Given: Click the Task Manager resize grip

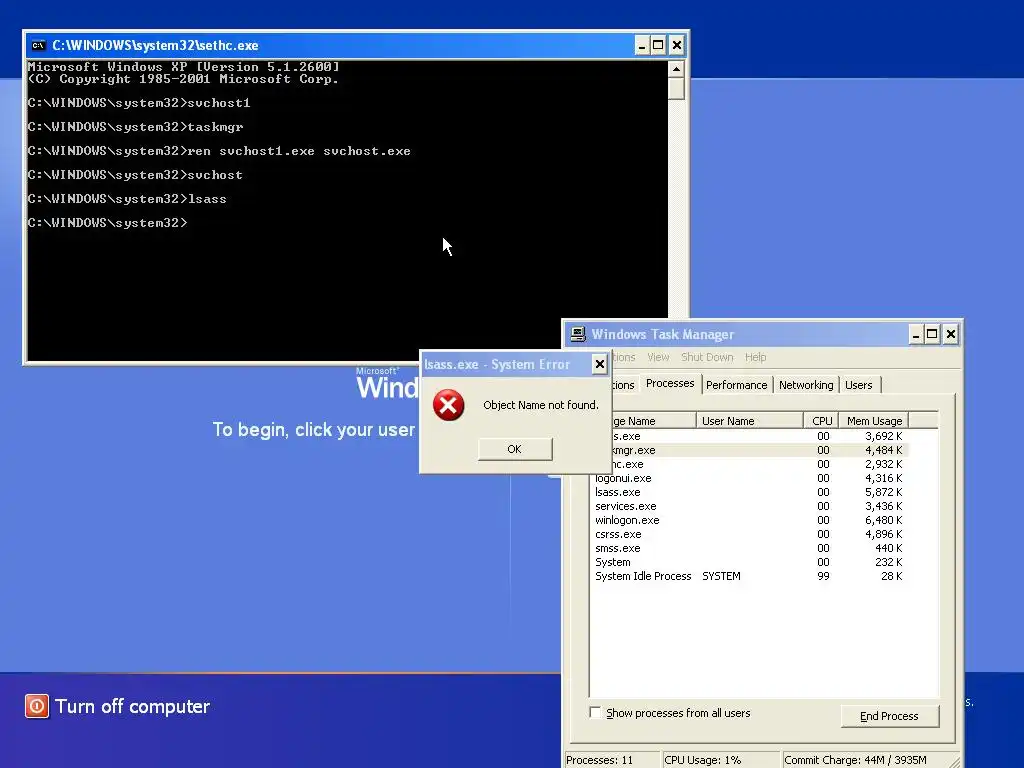Looking at the screenshot, I should pyautogui.click(x=953, y=761).
